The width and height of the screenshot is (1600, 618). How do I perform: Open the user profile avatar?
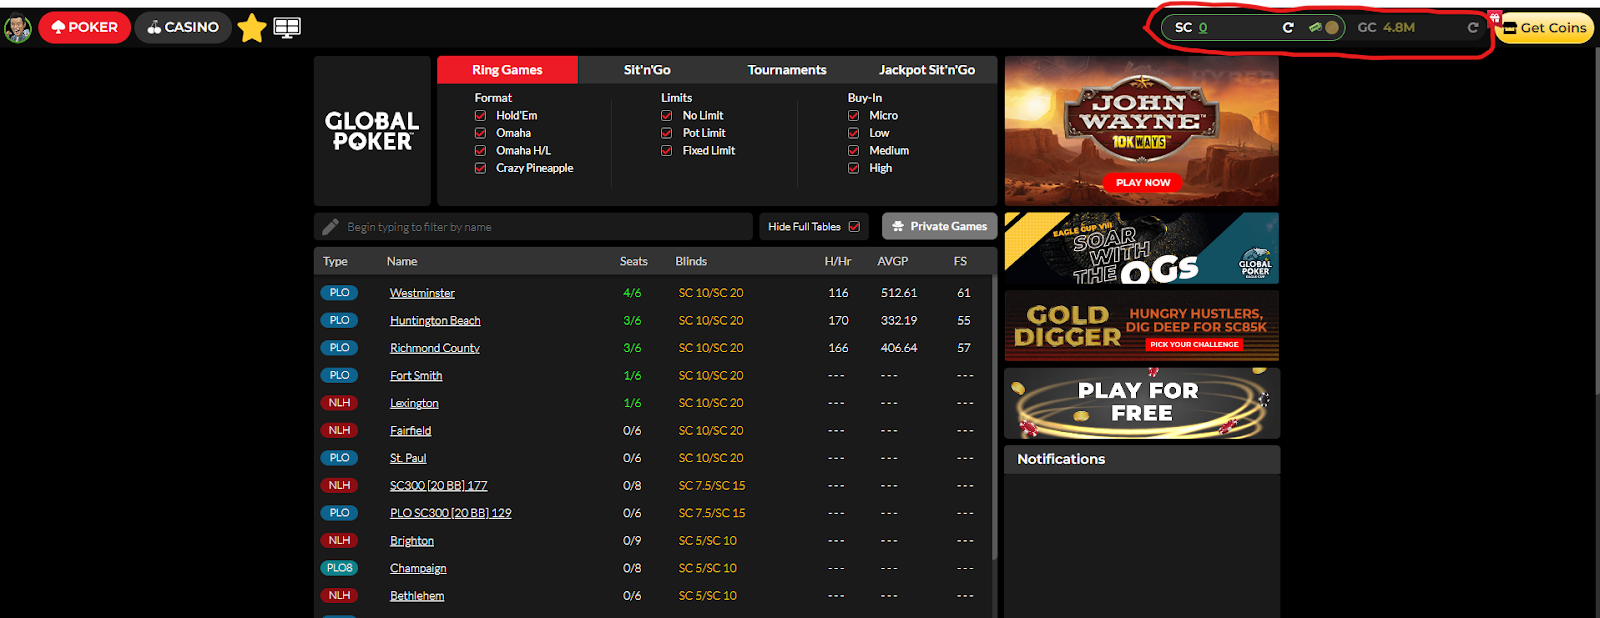pos(17,28)
